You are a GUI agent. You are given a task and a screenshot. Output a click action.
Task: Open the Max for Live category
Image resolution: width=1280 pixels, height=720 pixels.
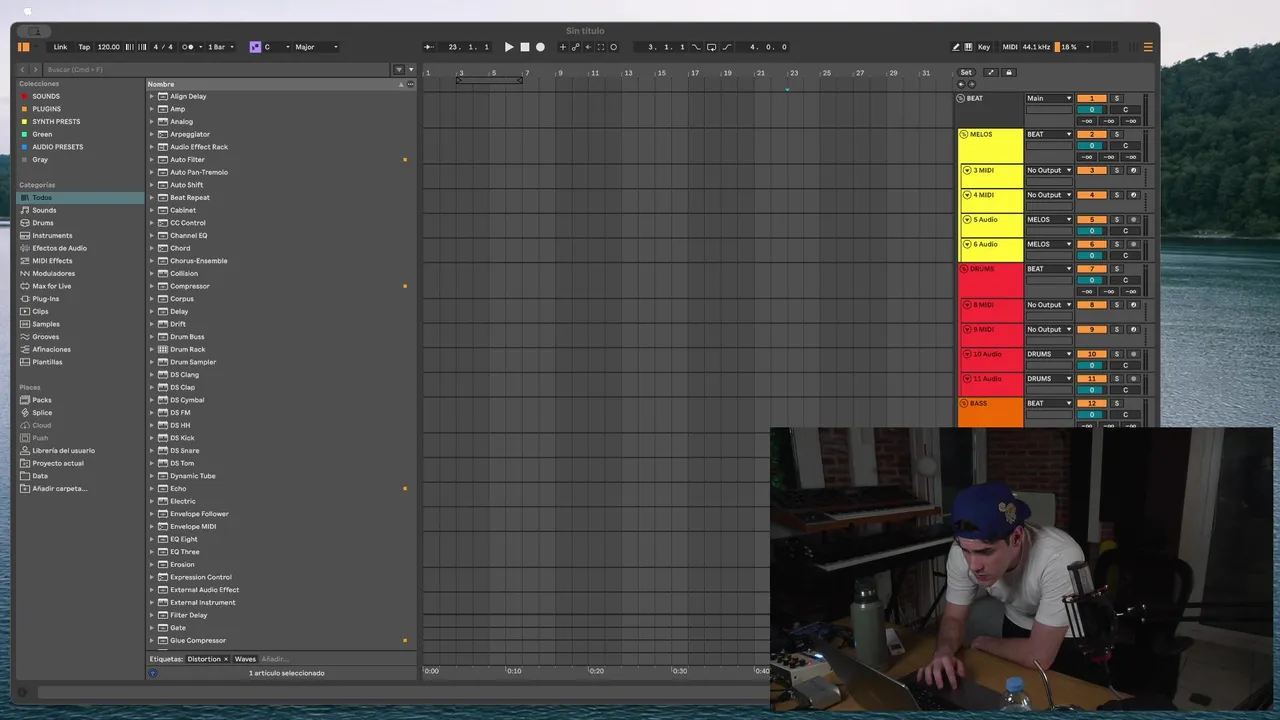51,286
